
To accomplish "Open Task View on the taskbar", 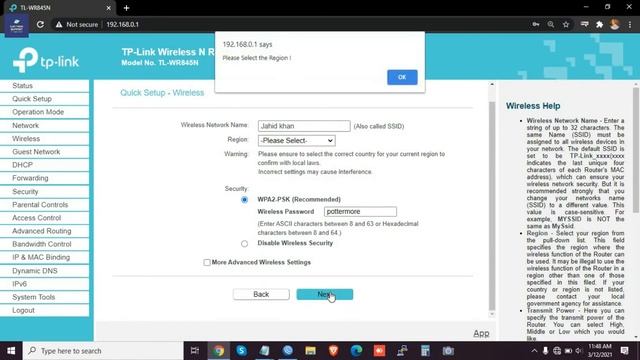I will [x=195, y=351].
